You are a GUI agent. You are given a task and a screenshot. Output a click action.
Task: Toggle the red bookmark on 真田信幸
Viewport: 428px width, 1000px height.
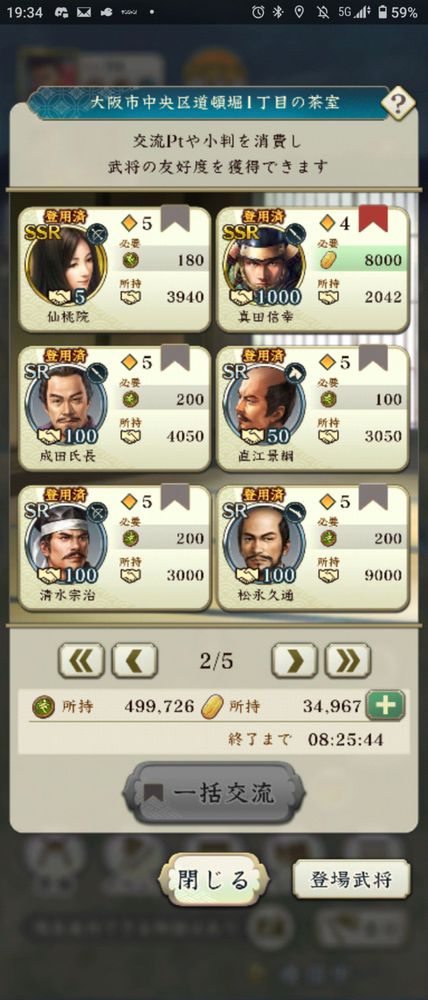(373, 219)
